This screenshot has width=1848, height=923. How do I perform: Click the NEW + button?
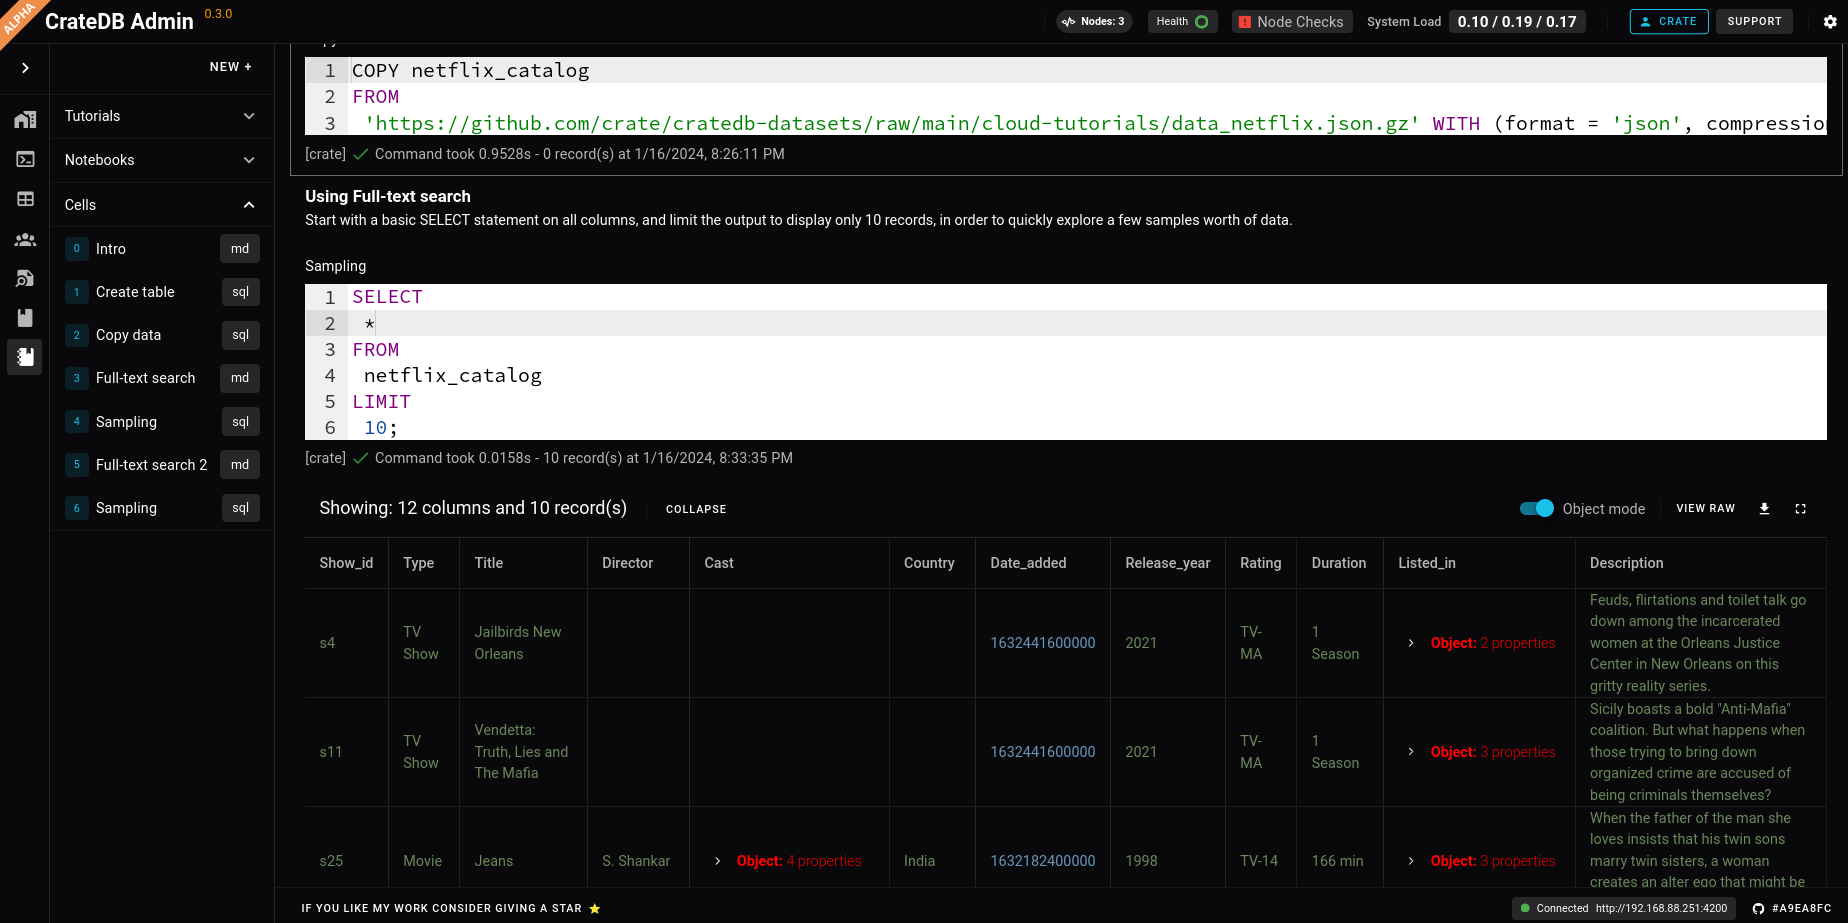click(231, 67)
